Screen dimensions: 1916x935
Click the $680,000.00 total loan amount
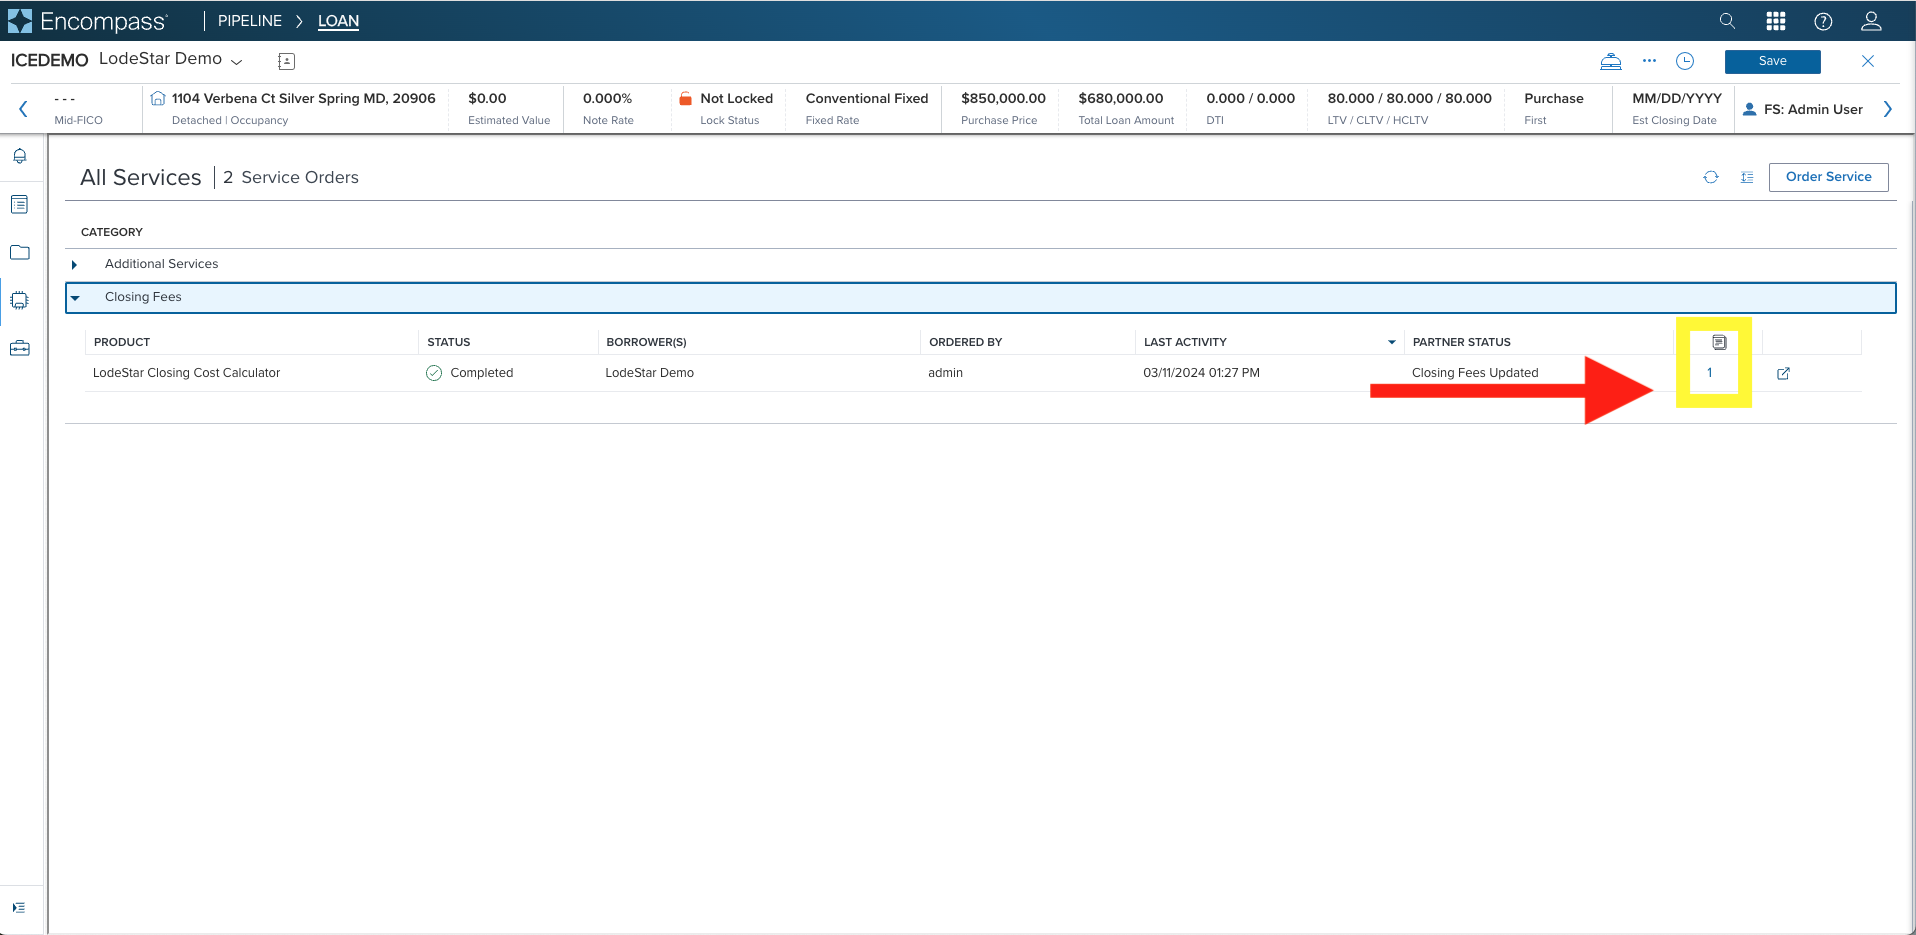(1121, 98)
